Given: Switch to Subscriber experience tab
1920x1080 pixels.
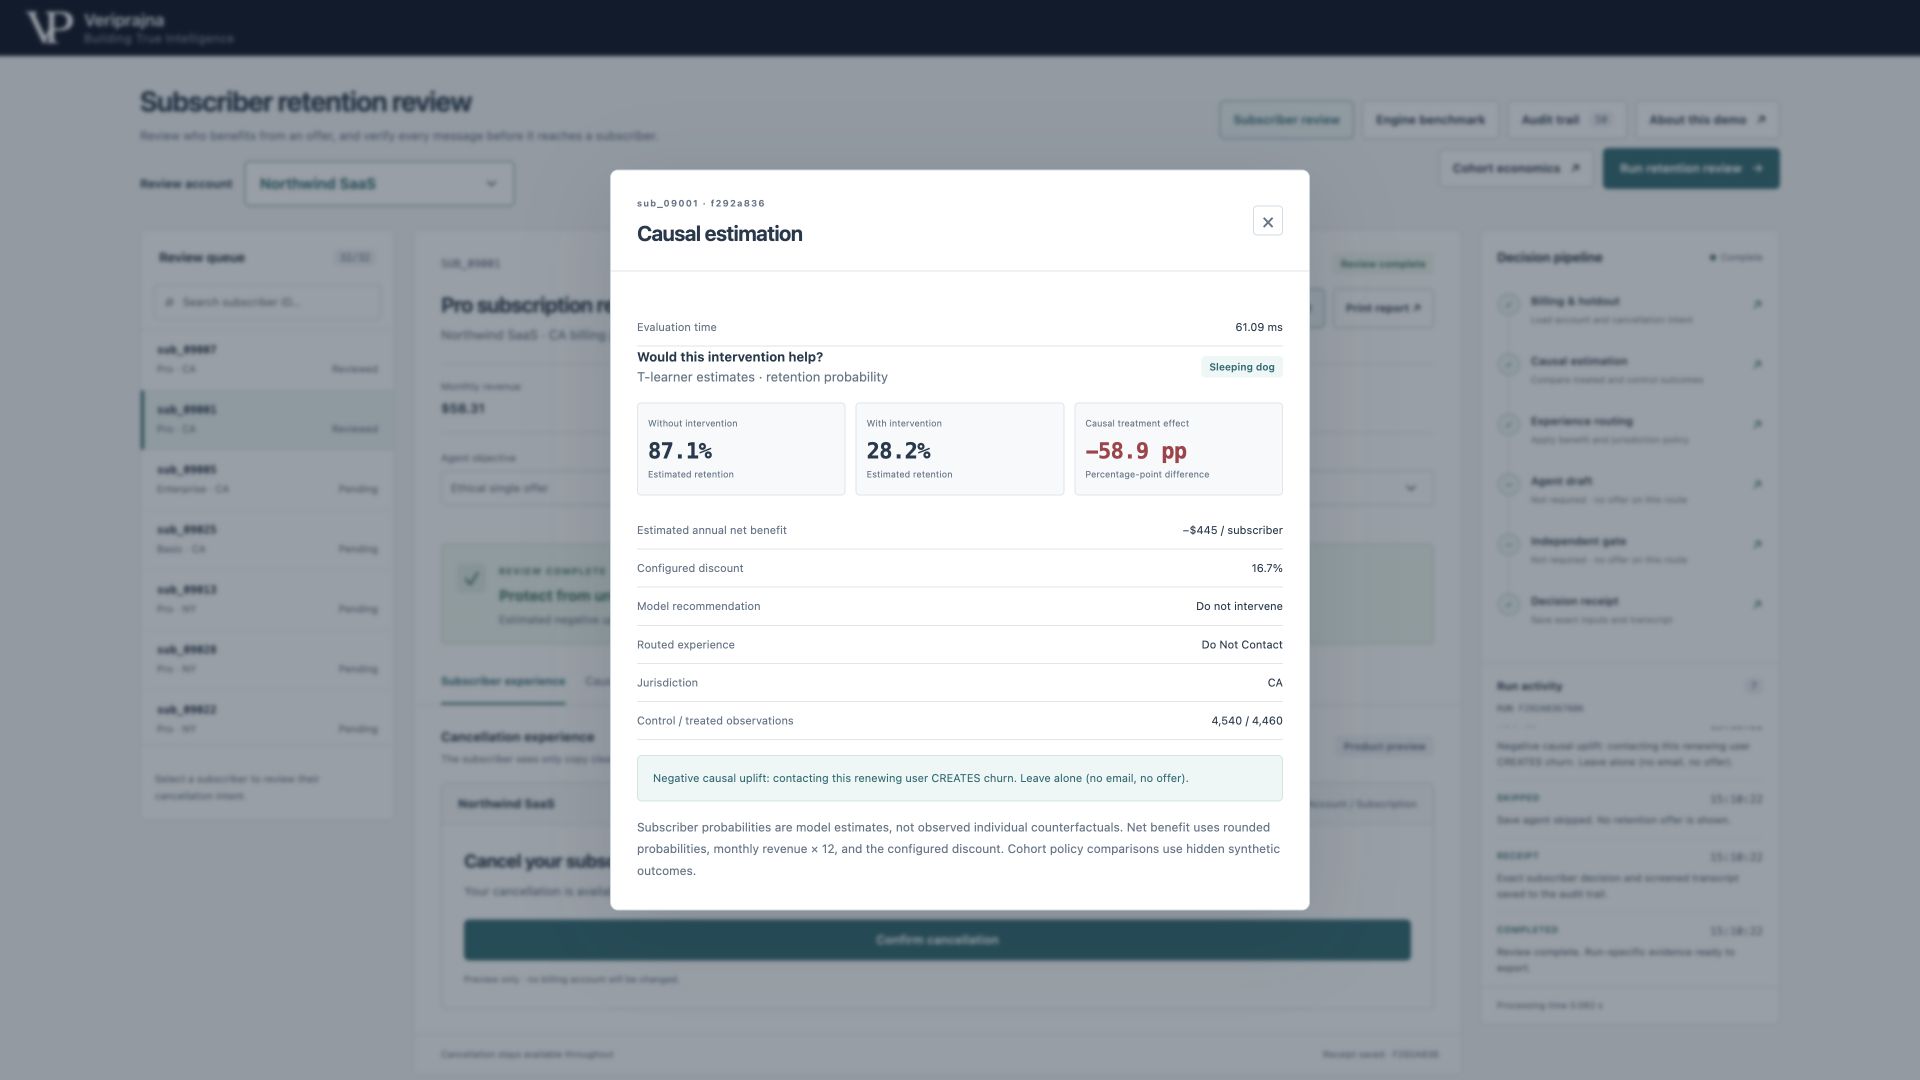Looking at the screenshot, I should tap(503, 682).
